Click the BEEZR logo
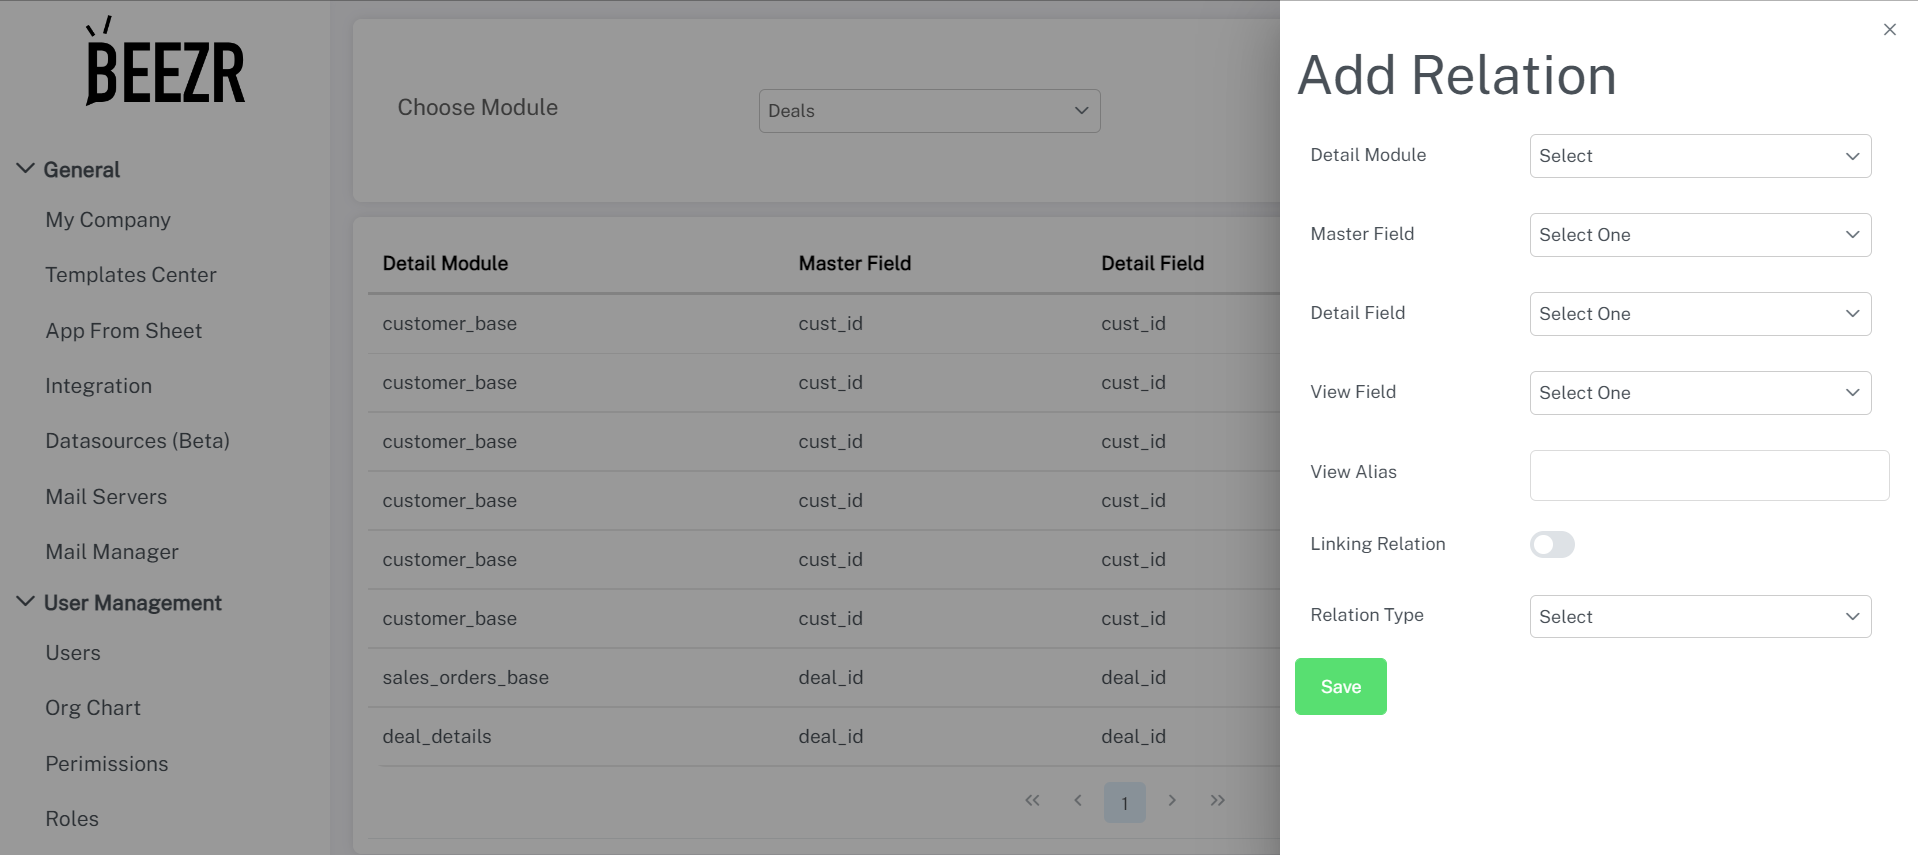 [165, 62]
